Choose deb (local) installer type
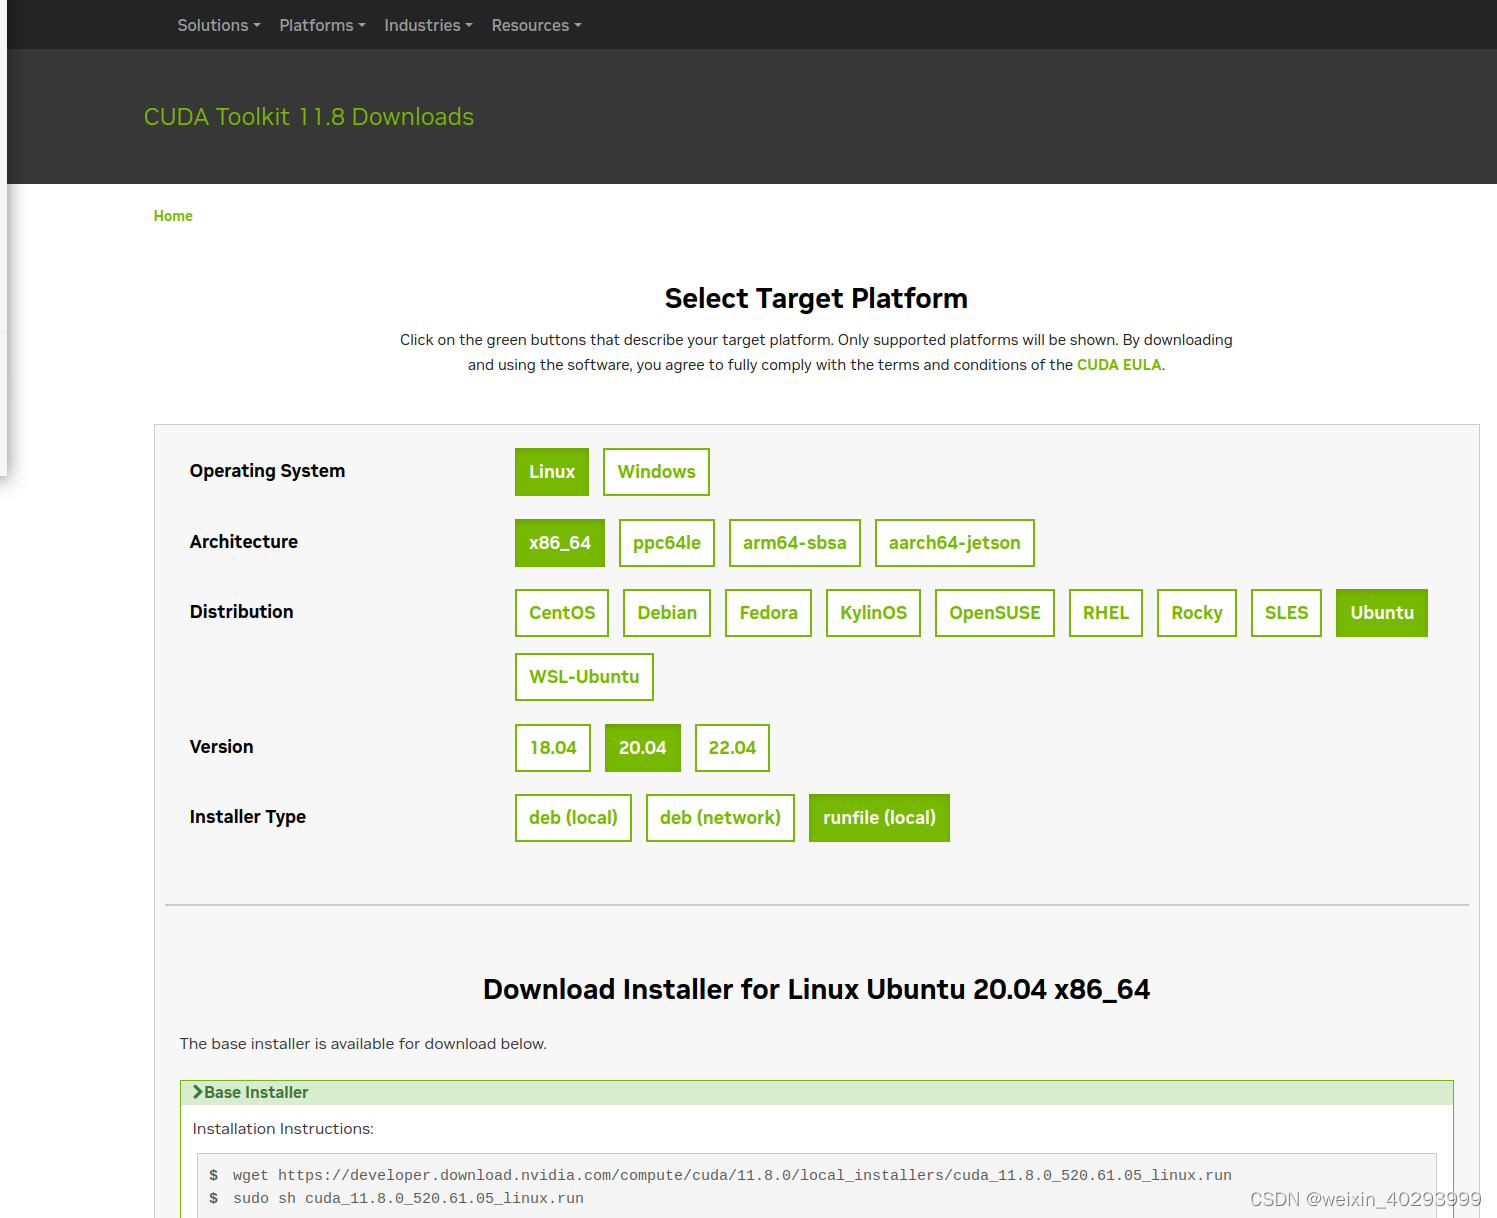The height and width of the screenshot is (1218, 1497). (573, 818)
